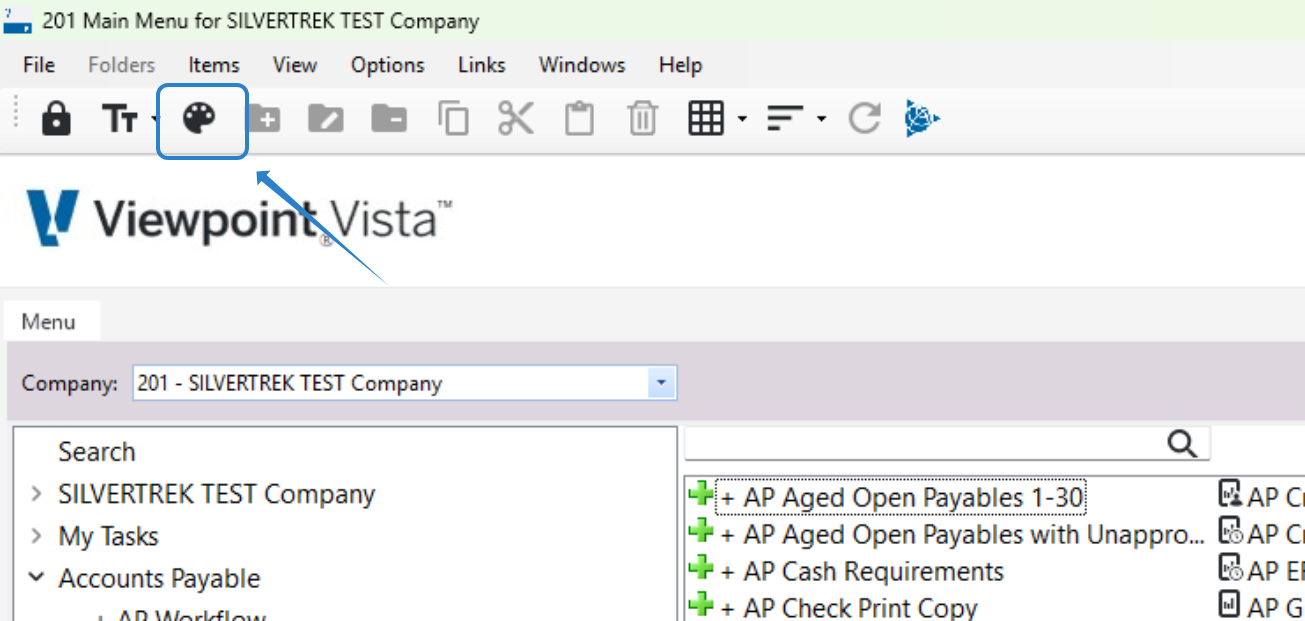This screenshot has width=1305, height=621.
Task: Select + AP Aged Open Payables 1-30 row
Action: [902, 497]
